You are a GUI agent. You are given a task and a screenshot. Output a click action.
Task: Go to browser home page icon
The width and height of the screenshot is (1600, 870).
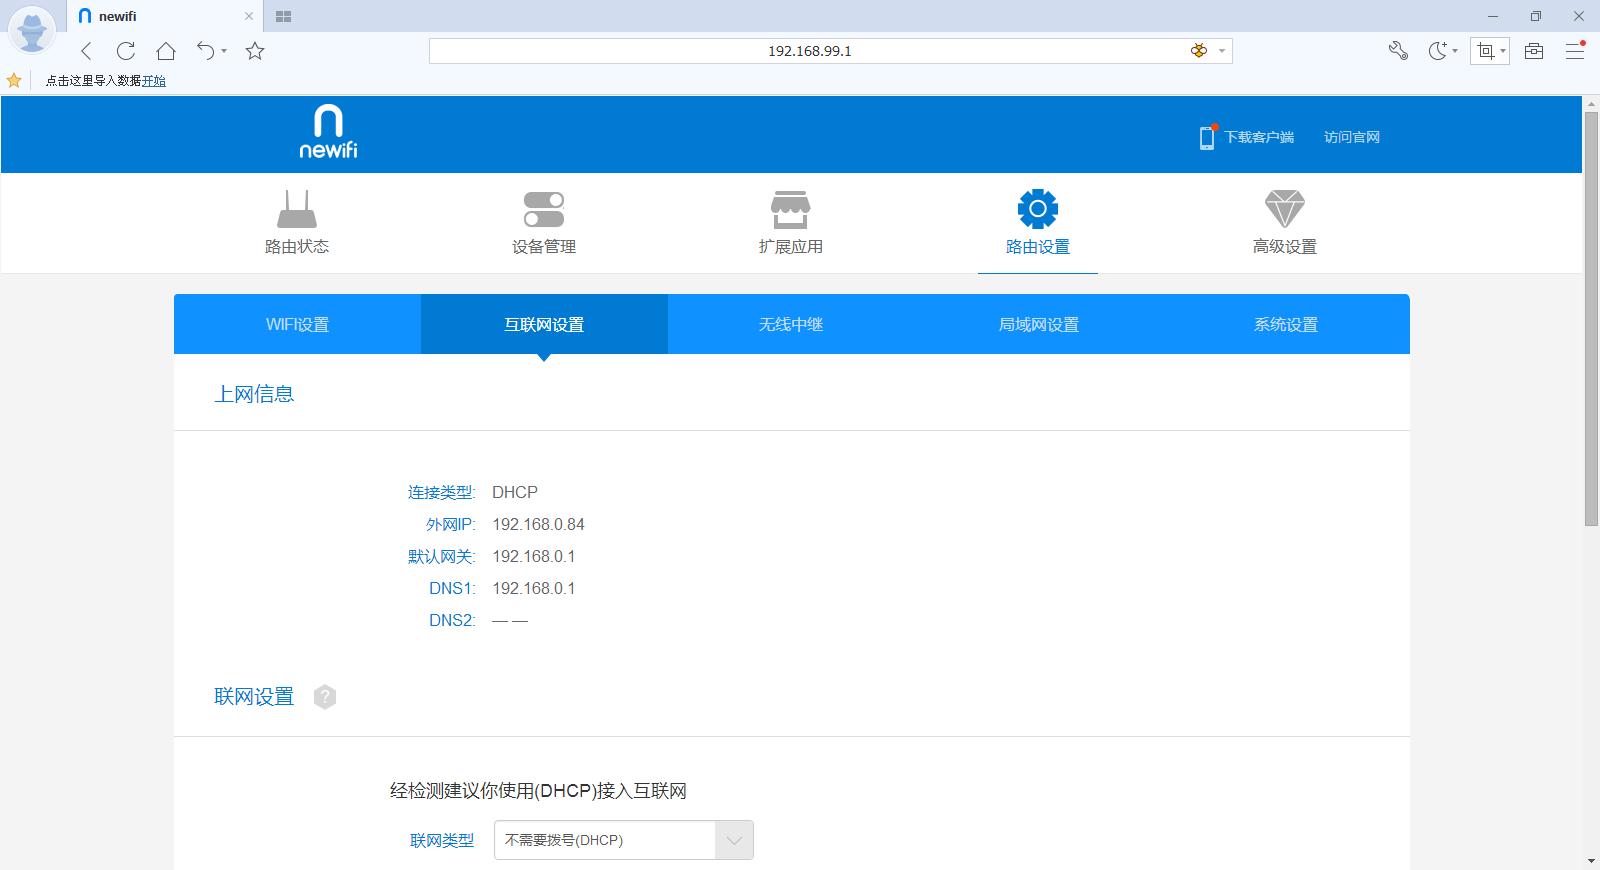pos(166,51)
